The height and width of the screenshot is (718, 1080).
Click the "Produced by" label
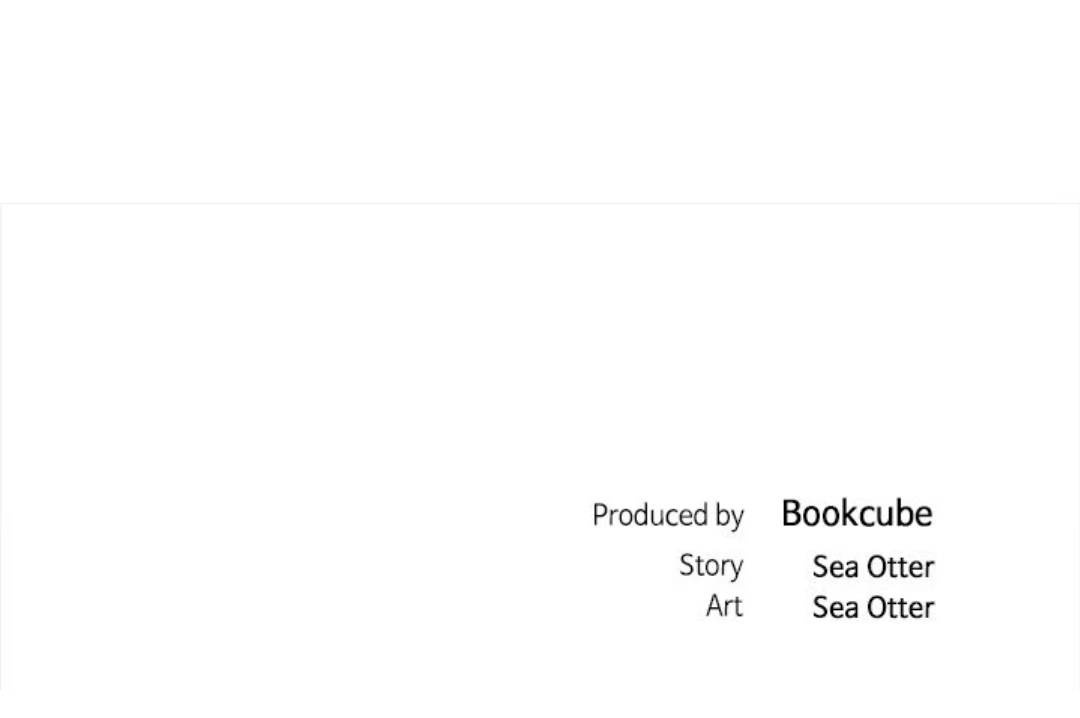point(667,516)
